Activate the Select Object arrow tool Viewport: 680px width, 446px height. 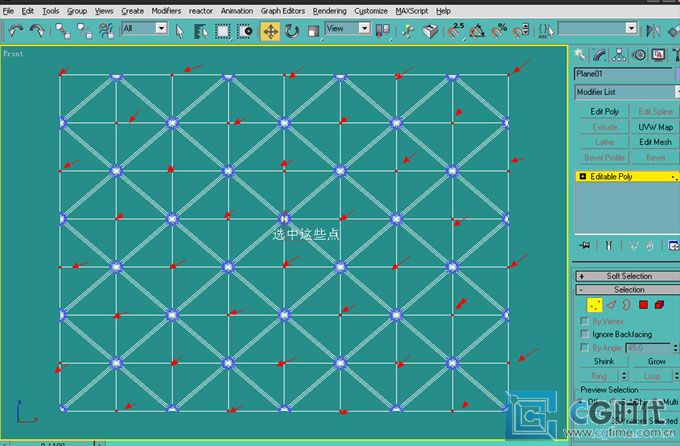(x=180, y=31)
